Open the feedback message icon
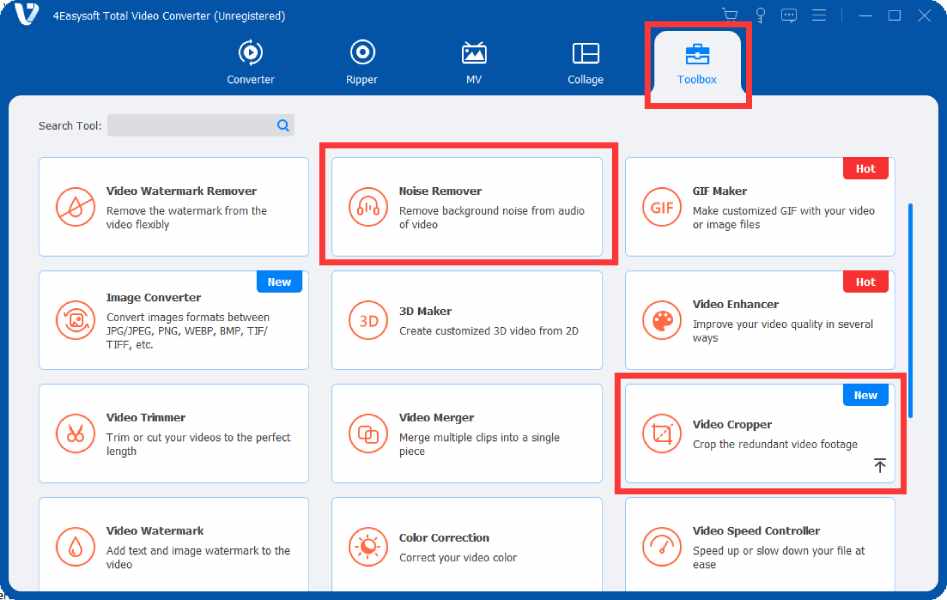Screen dimensions: 947x600 789,15
